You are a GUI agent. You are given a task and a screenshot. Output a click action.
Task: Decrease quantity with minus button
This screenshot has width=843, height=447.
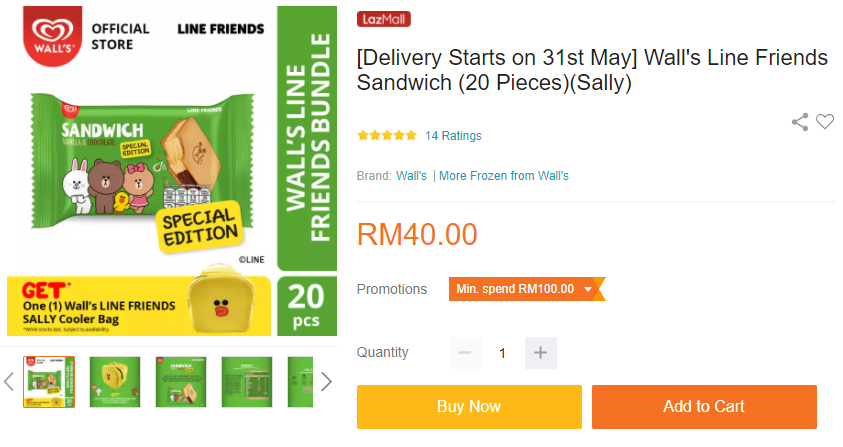click(464, 353)
